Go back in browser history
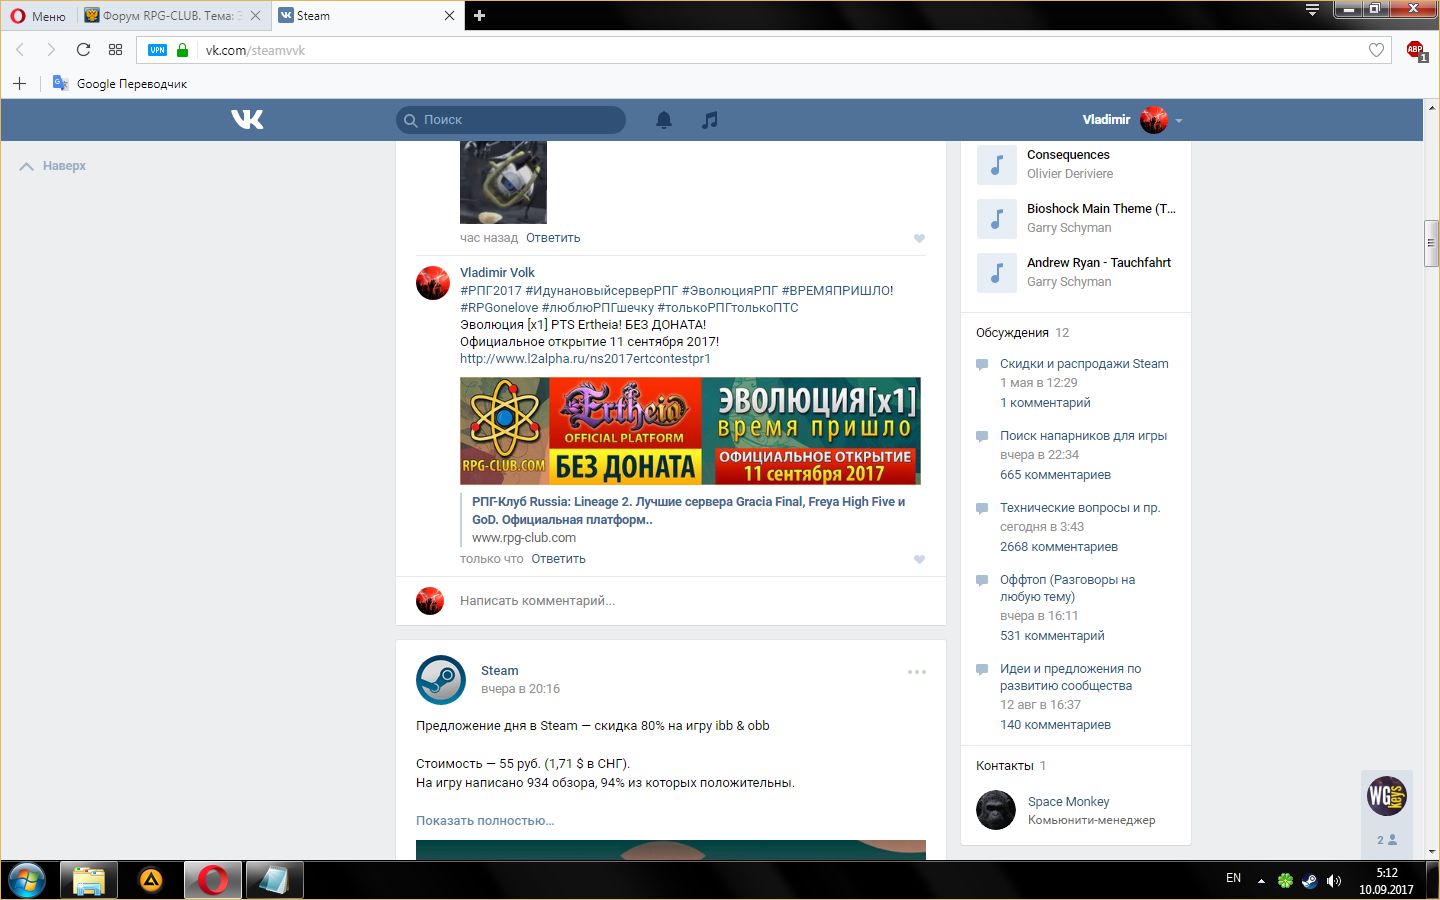Screen dimensions: 1440x900 (19, 50)
